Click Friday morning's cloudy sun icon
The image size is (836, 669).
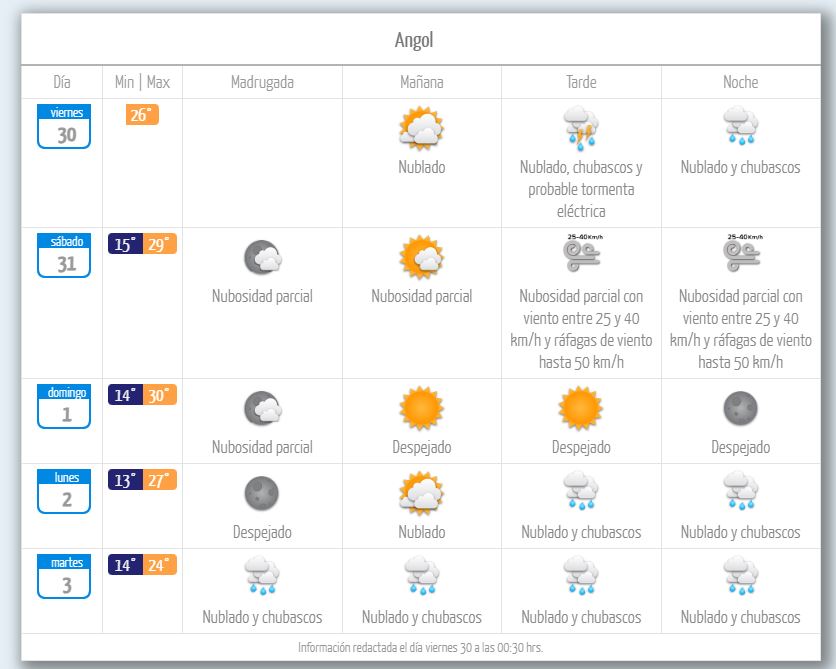421,129
